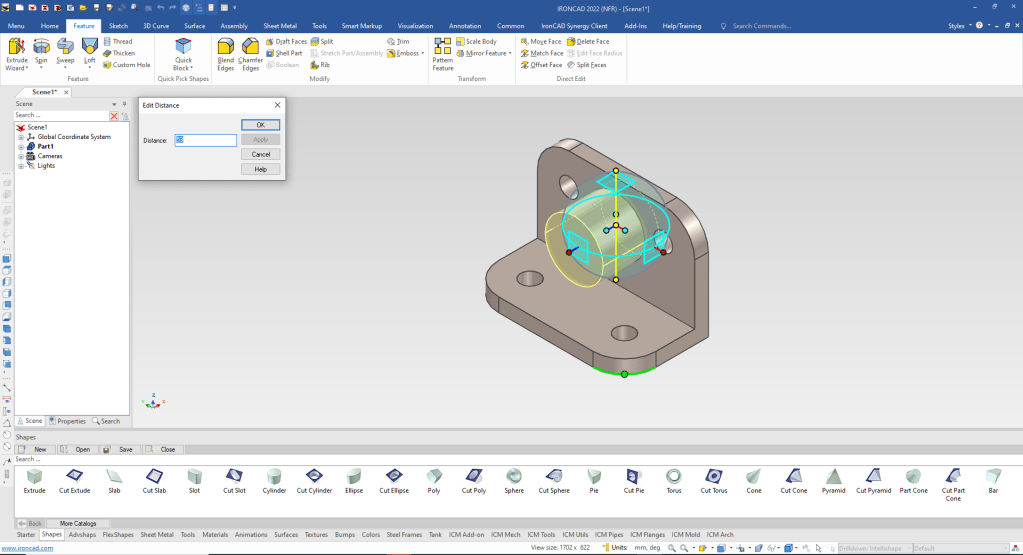
Task: Open the Sheet Metal catalog tab
Action: click(157, 534)
